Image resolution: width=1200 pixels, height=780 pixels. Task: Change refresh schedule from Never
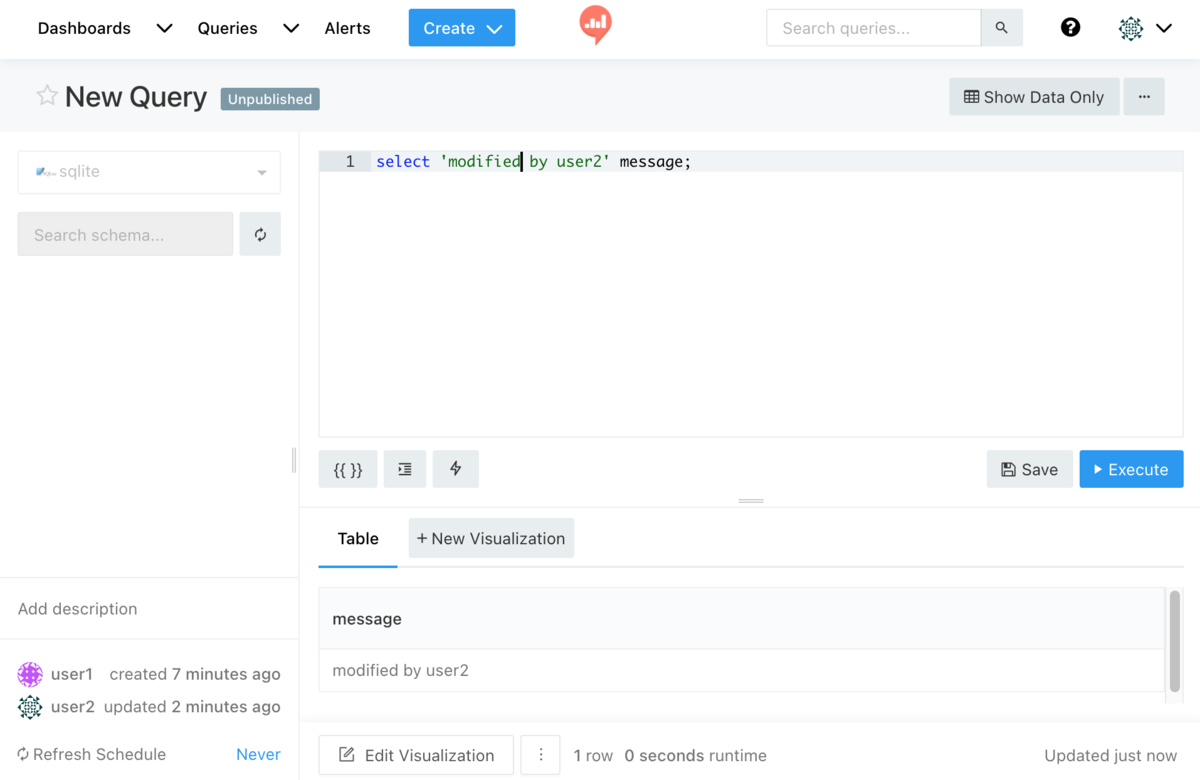point(257,754)
